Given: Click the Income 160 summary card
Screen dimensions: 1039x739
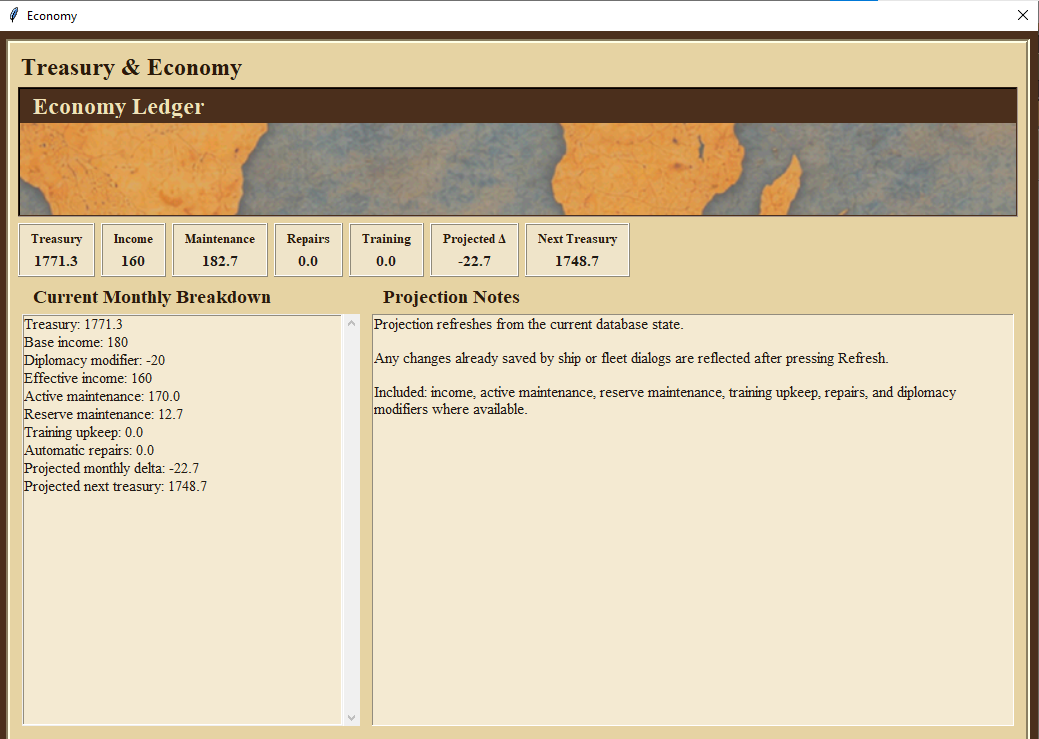Looking at the screenshot, I should coord(133,250).
